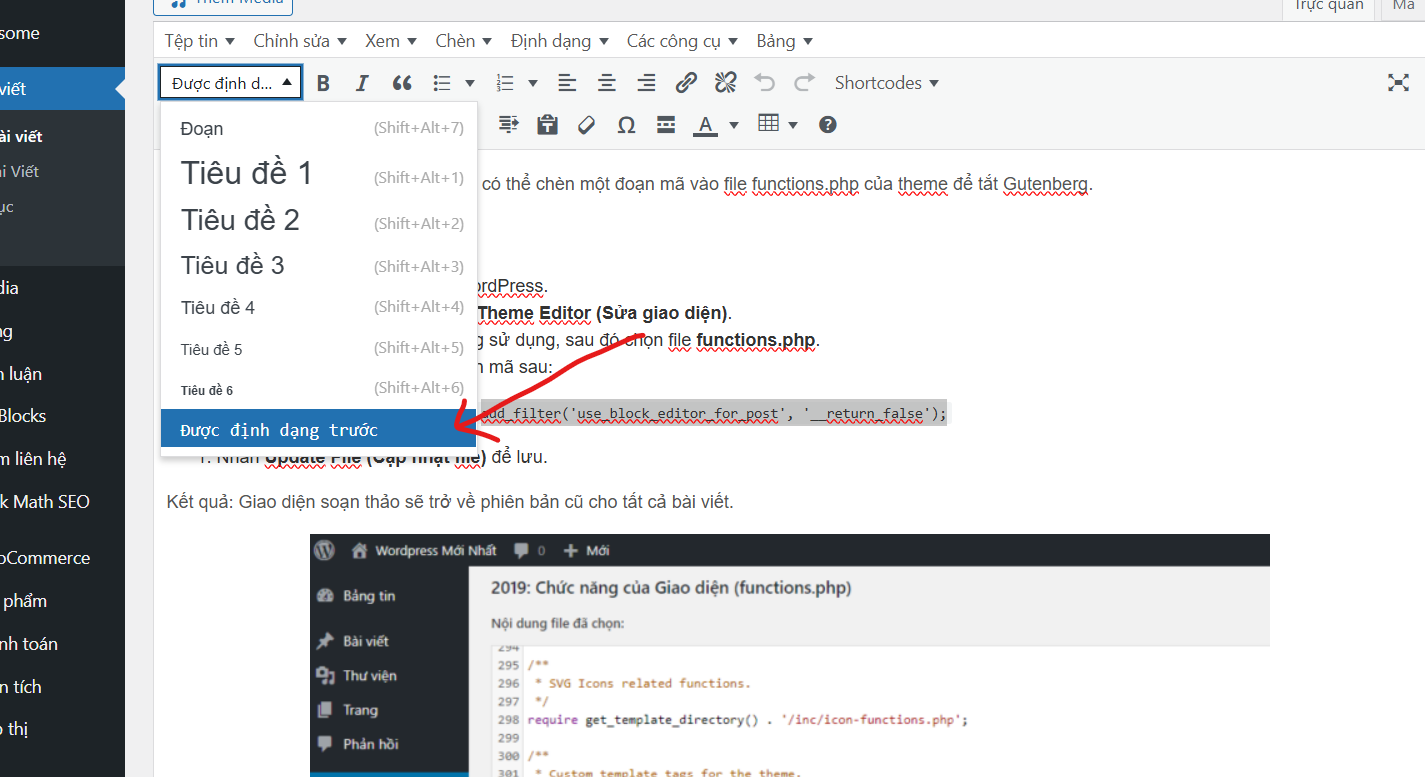Toggle fullscreen editor mode
Image resolution: width=1425 pixels, height=777 pixels.
coord(1398,83)
